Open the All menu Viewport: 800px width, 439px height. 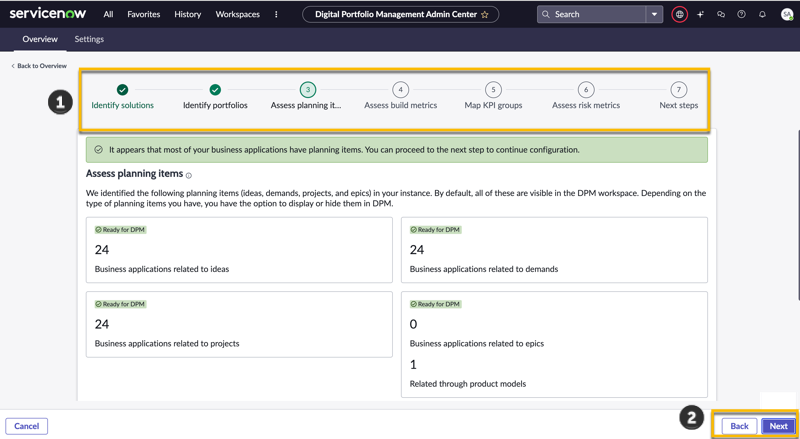108,14
